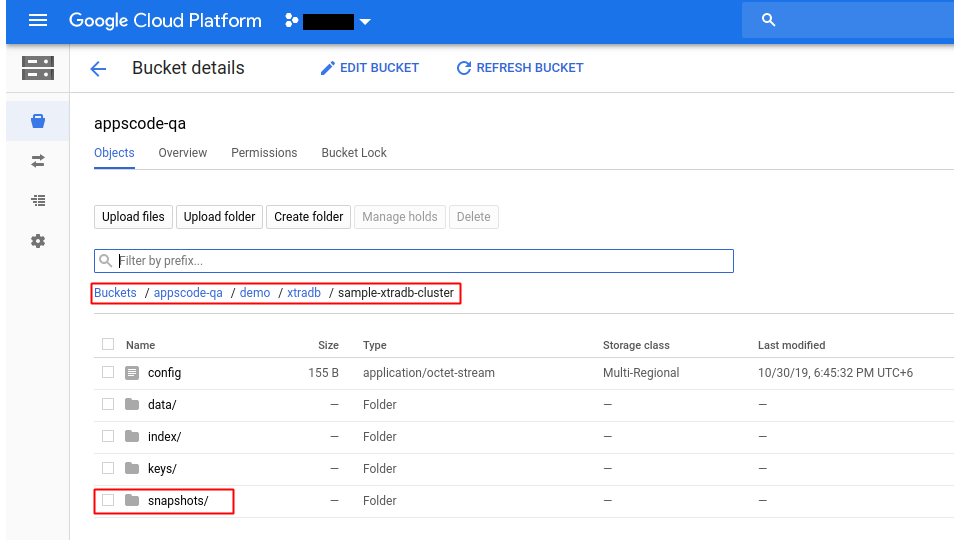This screenshot has height=540, width=960.
Task: Click the Upload files button
Action: pos(133,217)
